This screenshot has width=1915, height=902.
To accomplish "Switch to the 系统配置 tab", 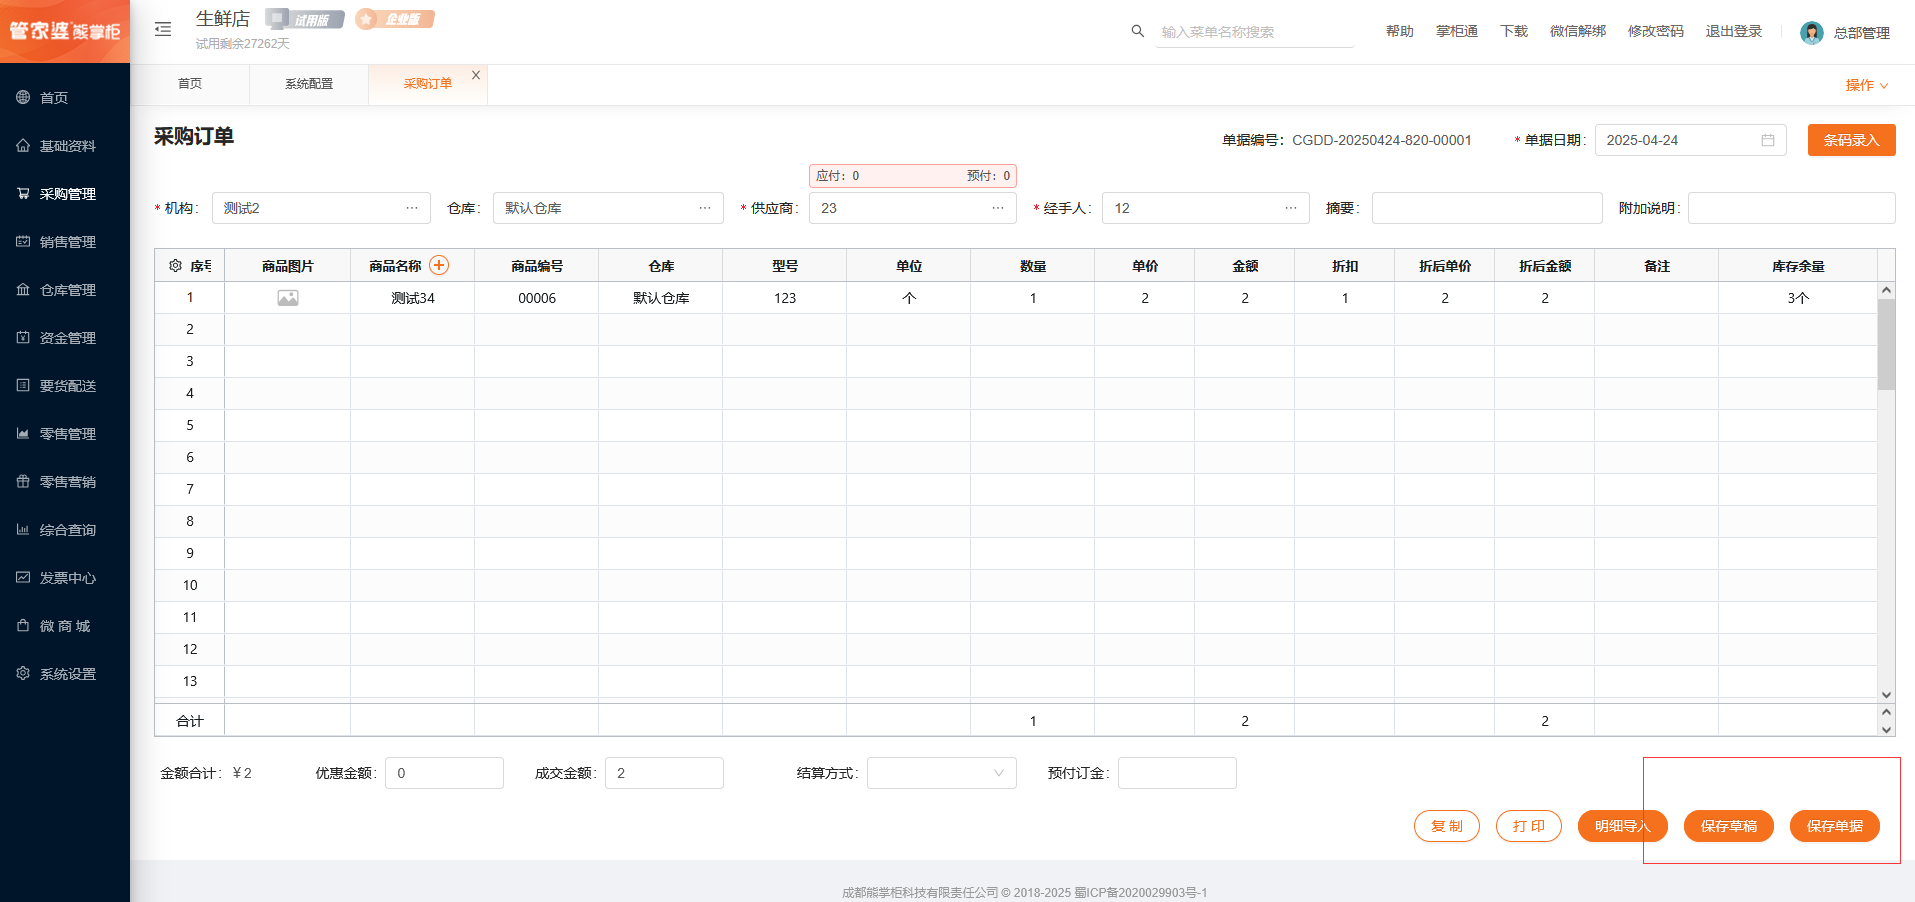I will click(309, 84).
